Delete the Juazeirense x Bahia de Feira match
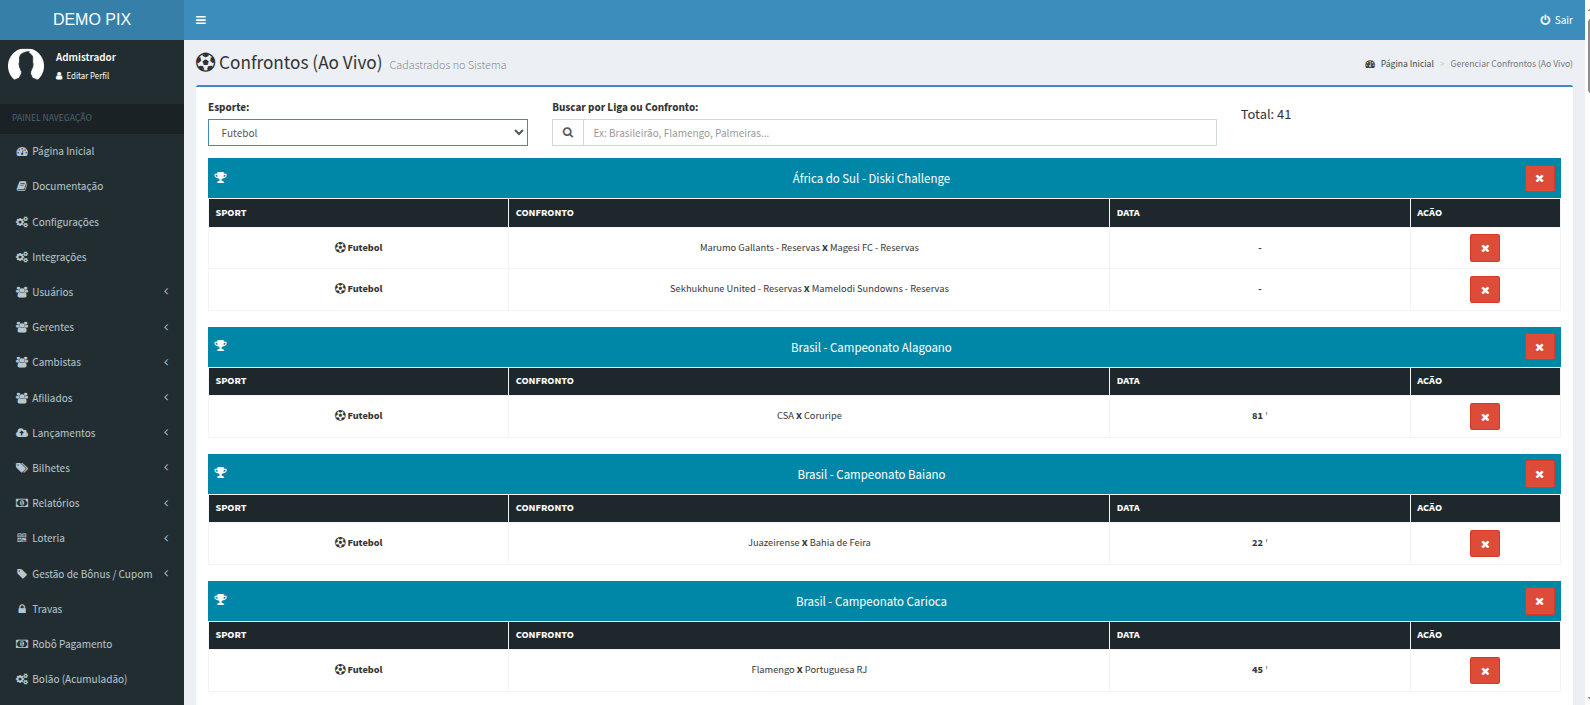1590x705 pixels. [1484, 544]
